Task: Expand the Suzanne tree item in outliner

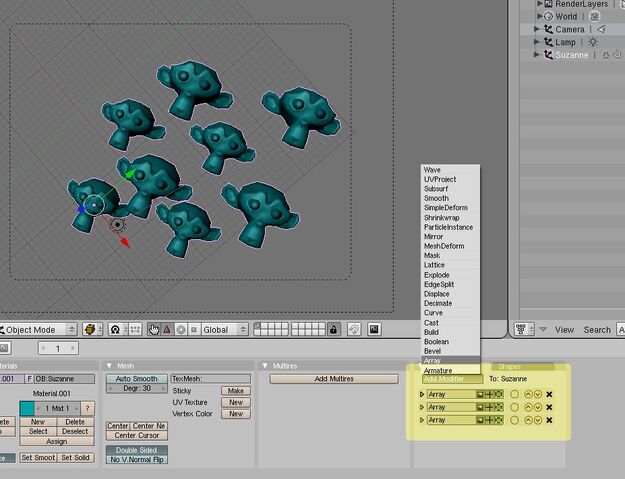Action: click(537, 55)
